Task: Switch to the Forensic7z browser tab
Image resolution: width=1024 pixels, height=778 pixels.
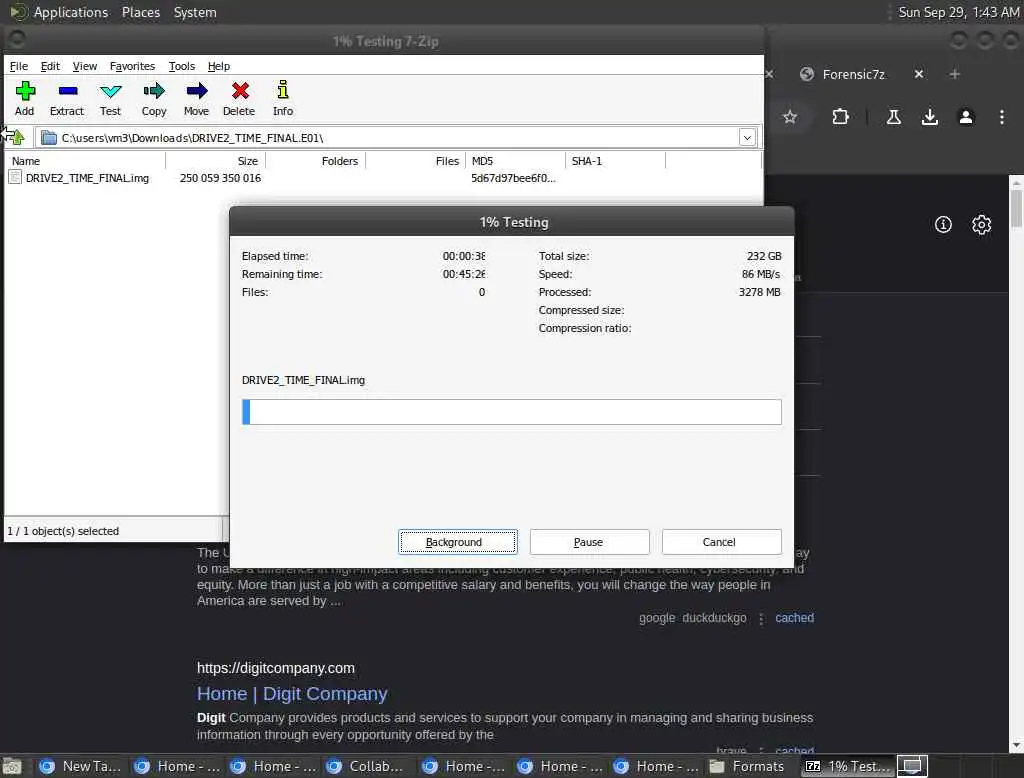Action: coord(854,74)
